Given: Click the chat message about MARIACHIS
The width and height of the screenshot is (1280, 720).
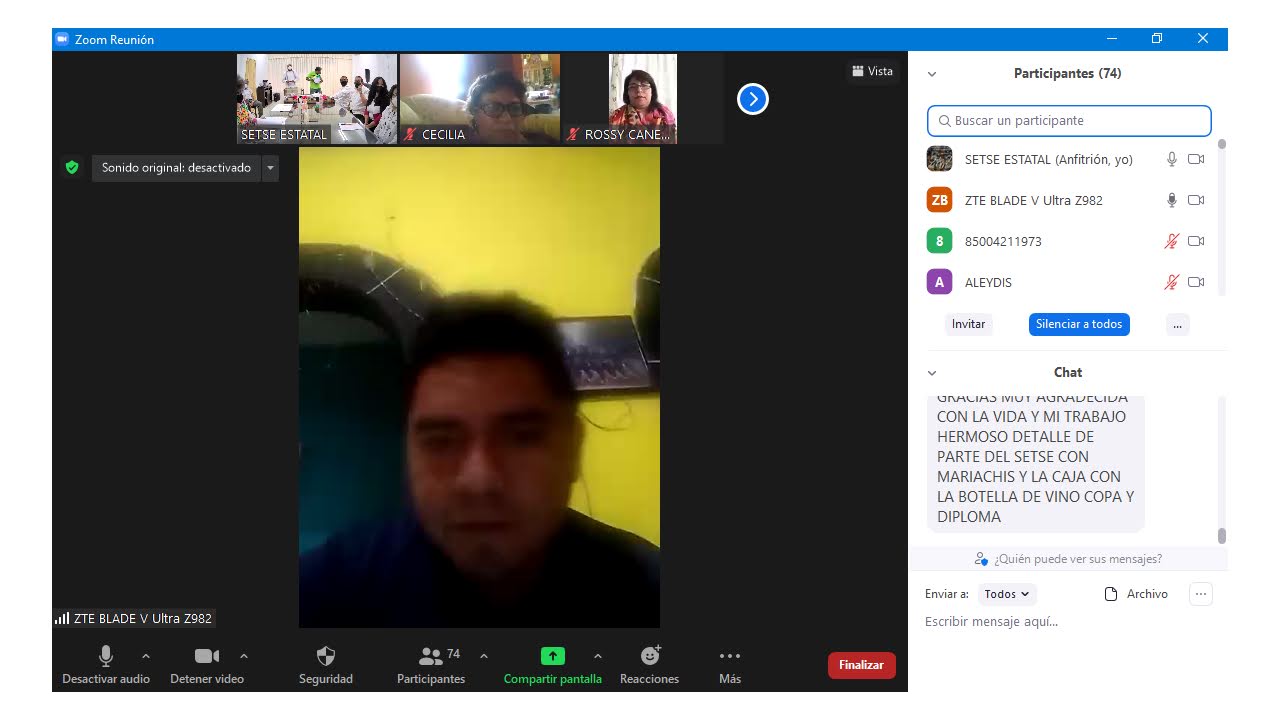Looking at the screenshot, I should (1035, 462).
